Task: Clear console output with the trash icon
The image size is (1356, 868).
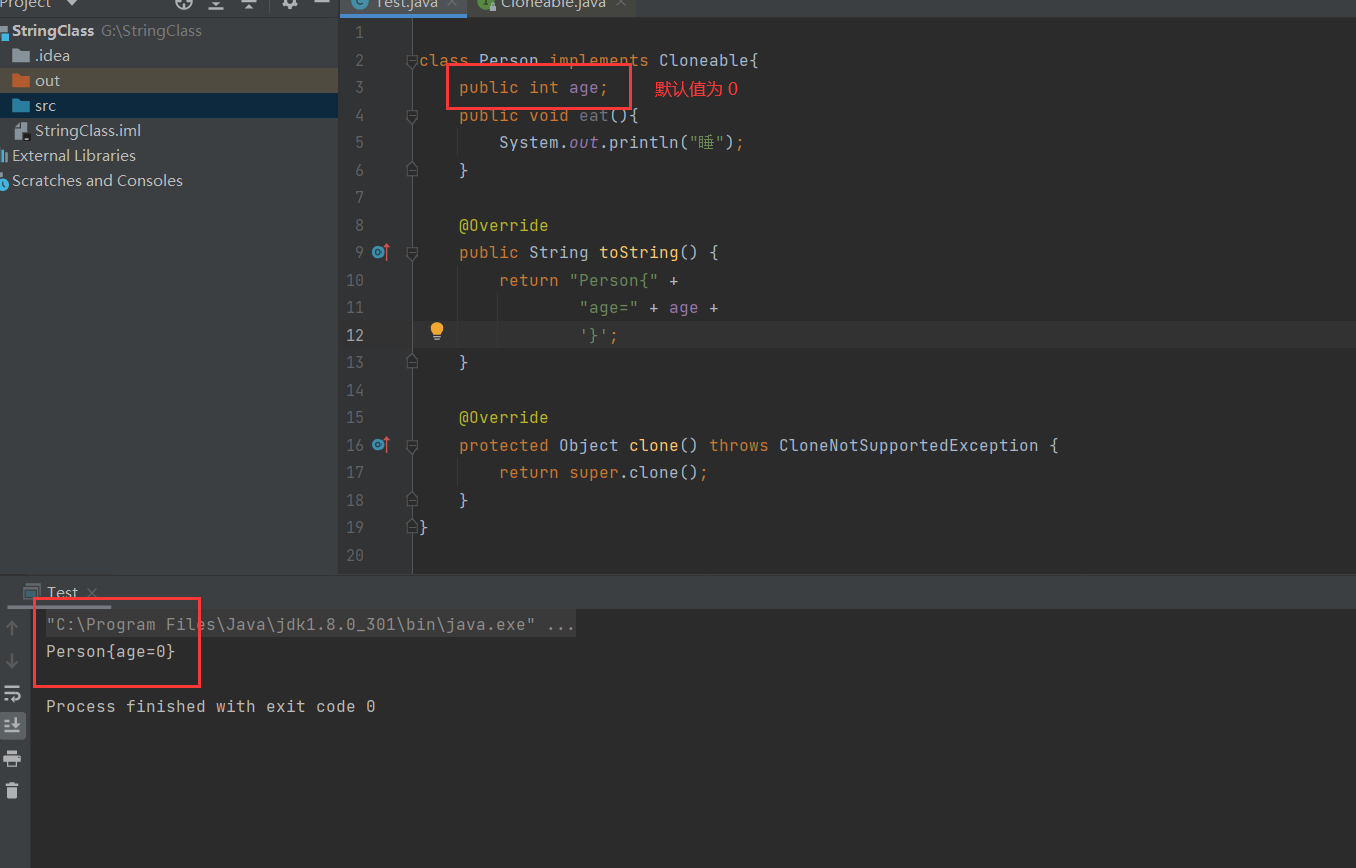Action: click(12, 790)
